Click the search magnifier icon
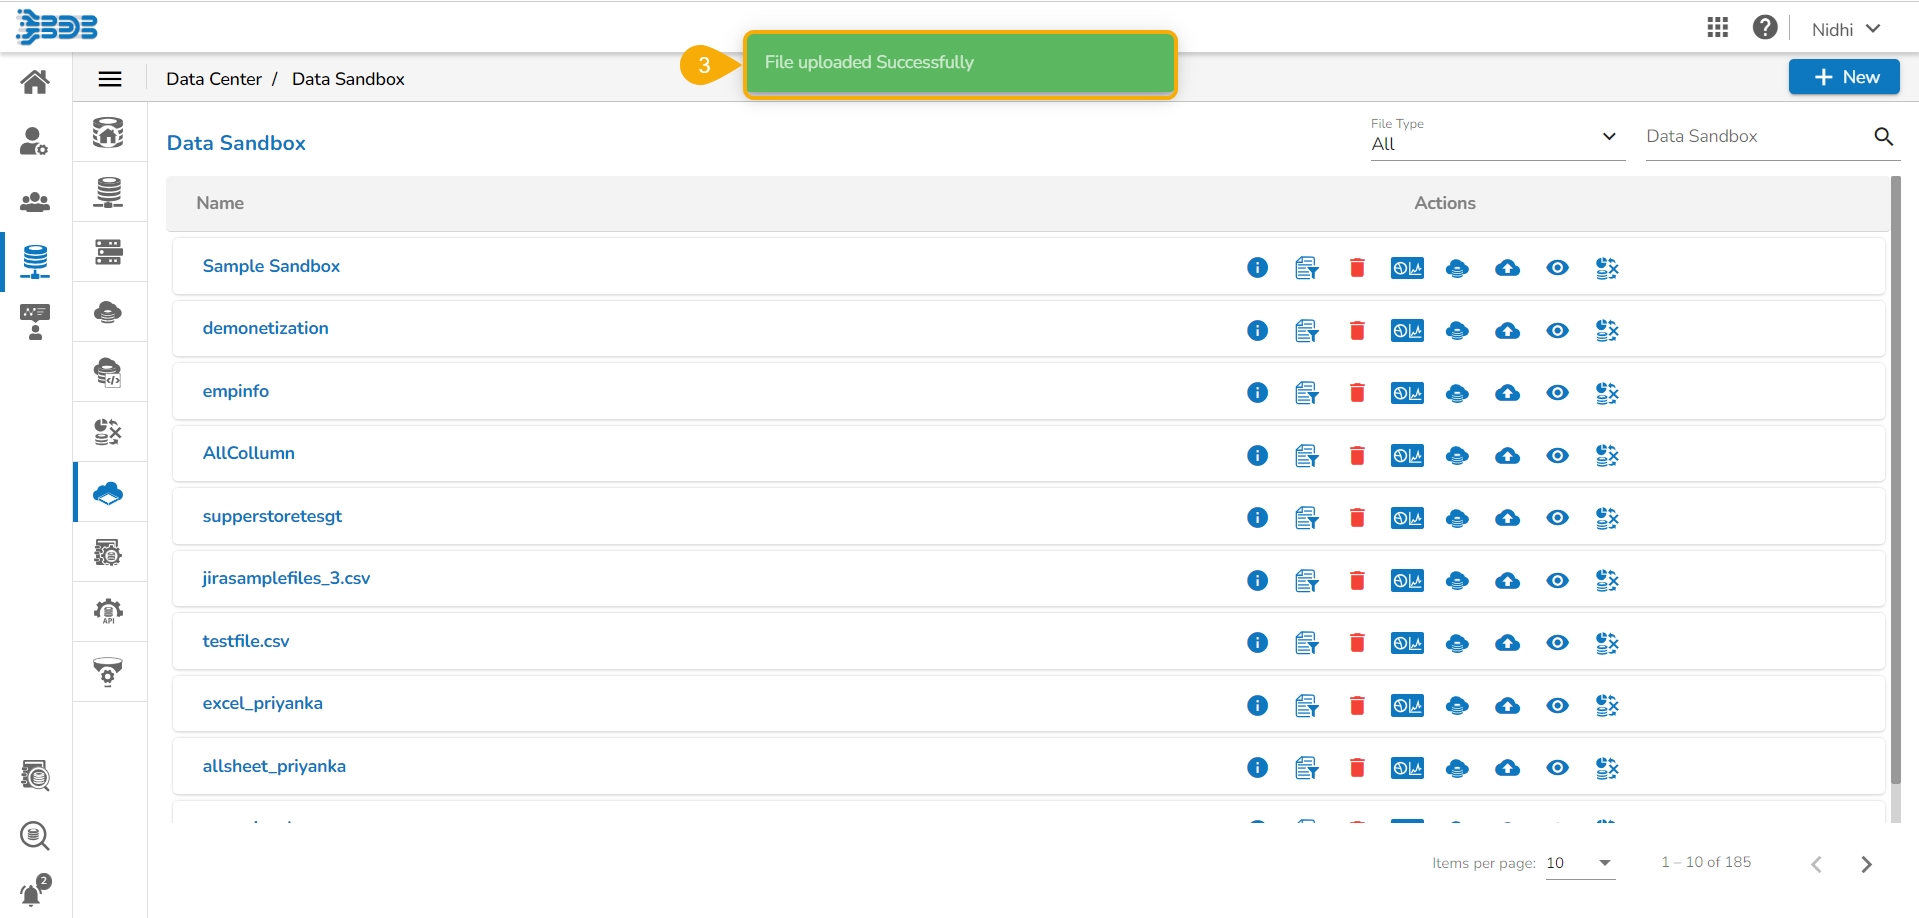The height and width of the screenshot is (918, 1919). [1883, 137]
